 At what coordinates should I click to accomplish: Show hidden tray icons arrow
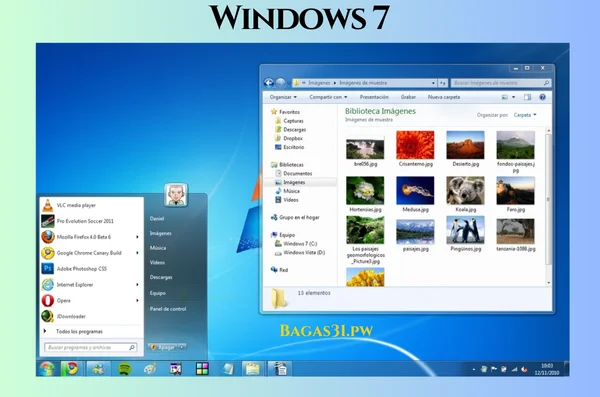click(474, 370)
